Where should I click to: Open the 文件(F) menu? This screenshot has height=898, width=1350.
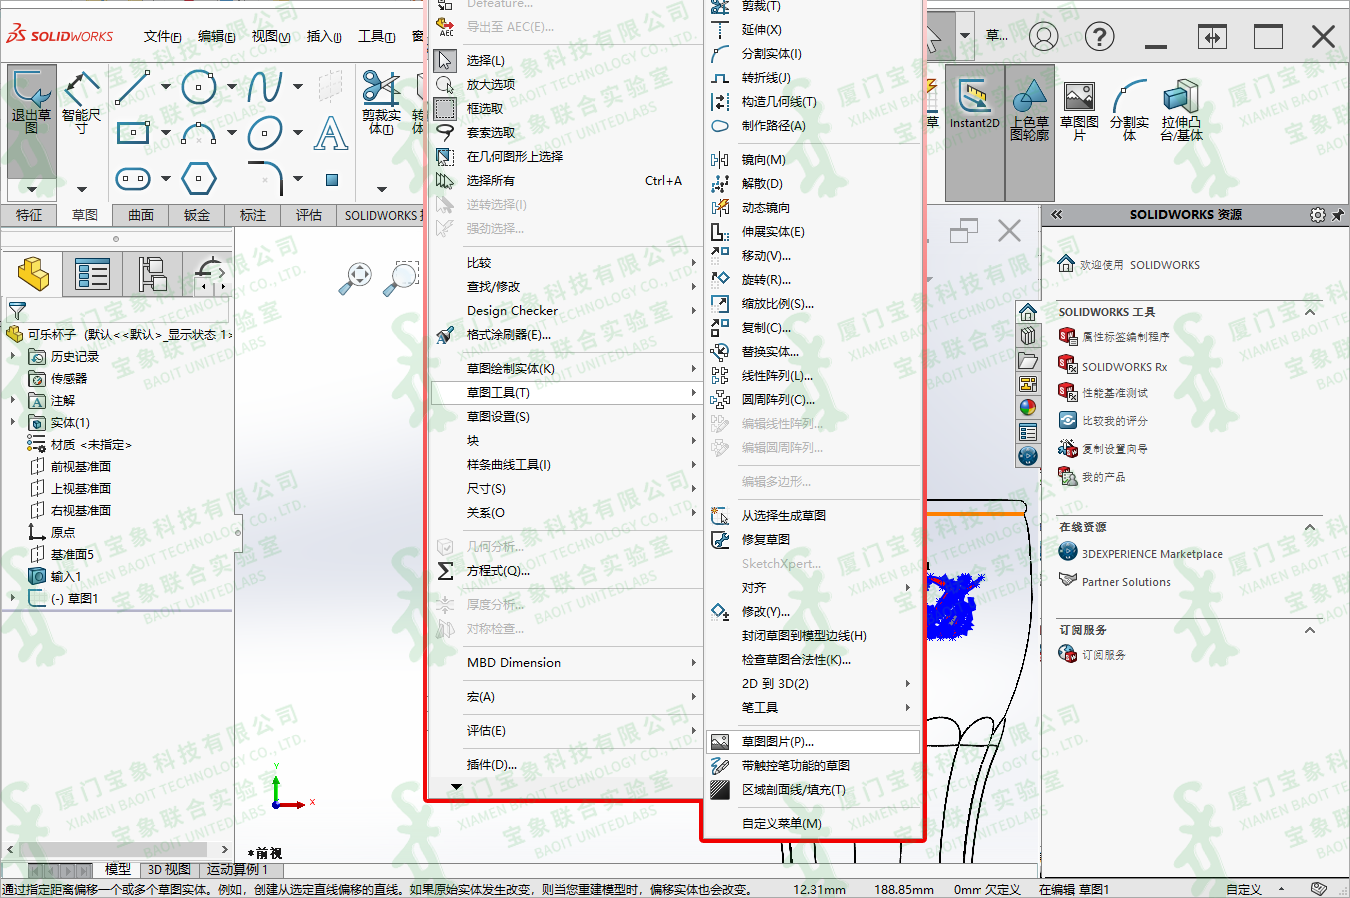[162, 37]
